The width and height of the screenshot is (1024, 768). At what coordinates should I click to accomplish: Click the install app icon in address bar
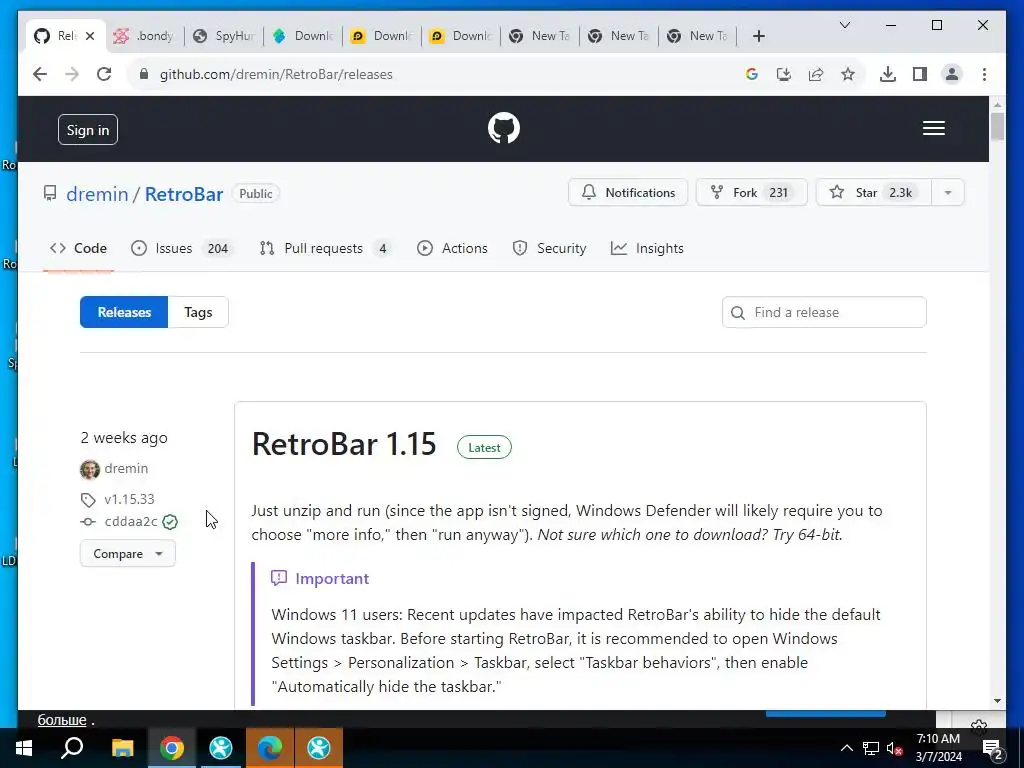click(x=784, y=74)
